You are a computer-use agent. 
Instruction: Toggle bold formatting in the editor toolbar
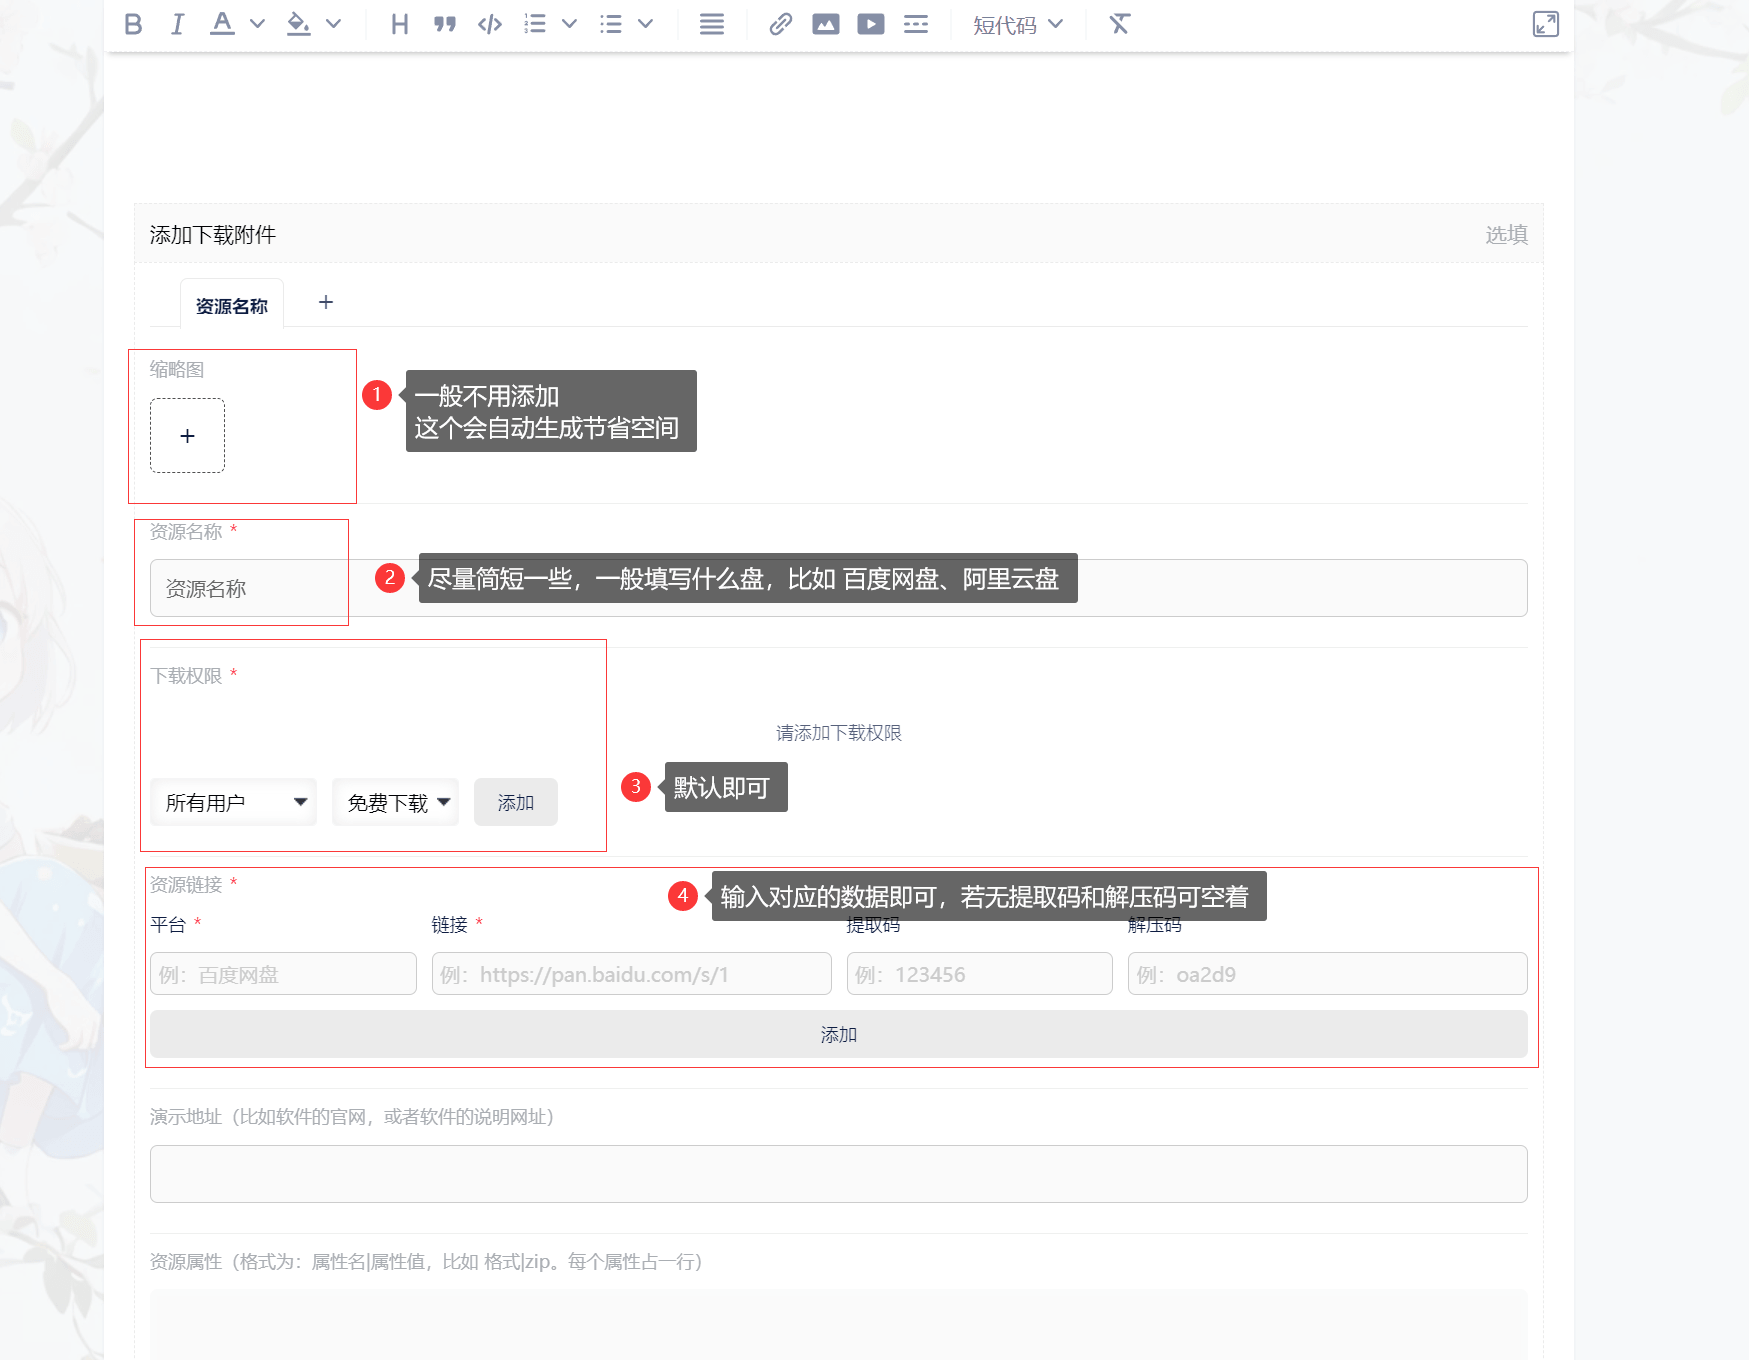tap(133, 24)
